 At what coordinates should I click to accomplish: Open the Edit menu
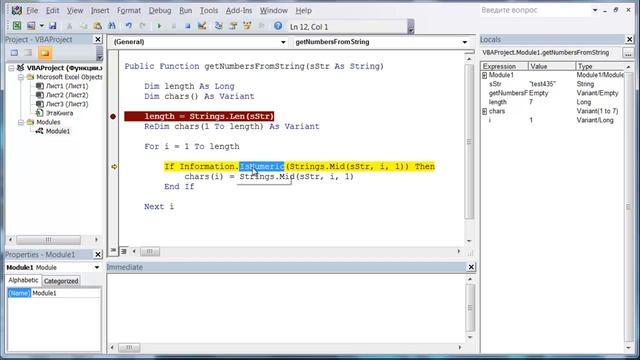pos(52,11)
